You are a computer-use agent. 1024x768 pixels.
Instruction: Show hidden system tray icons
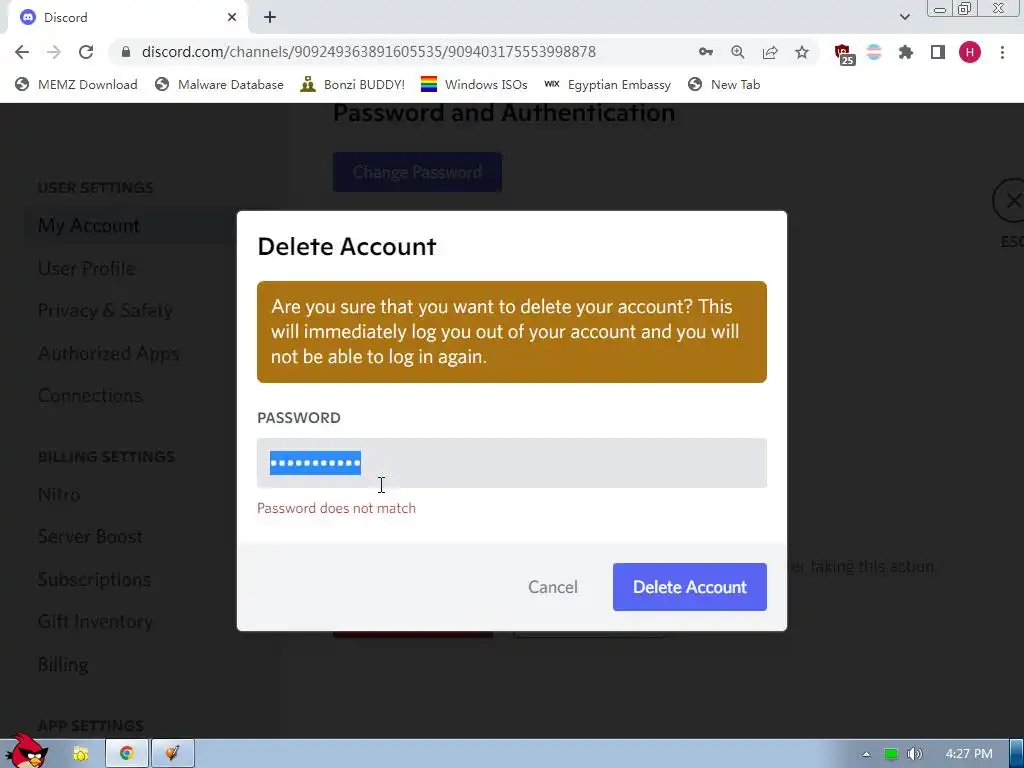tap(866, 754)
